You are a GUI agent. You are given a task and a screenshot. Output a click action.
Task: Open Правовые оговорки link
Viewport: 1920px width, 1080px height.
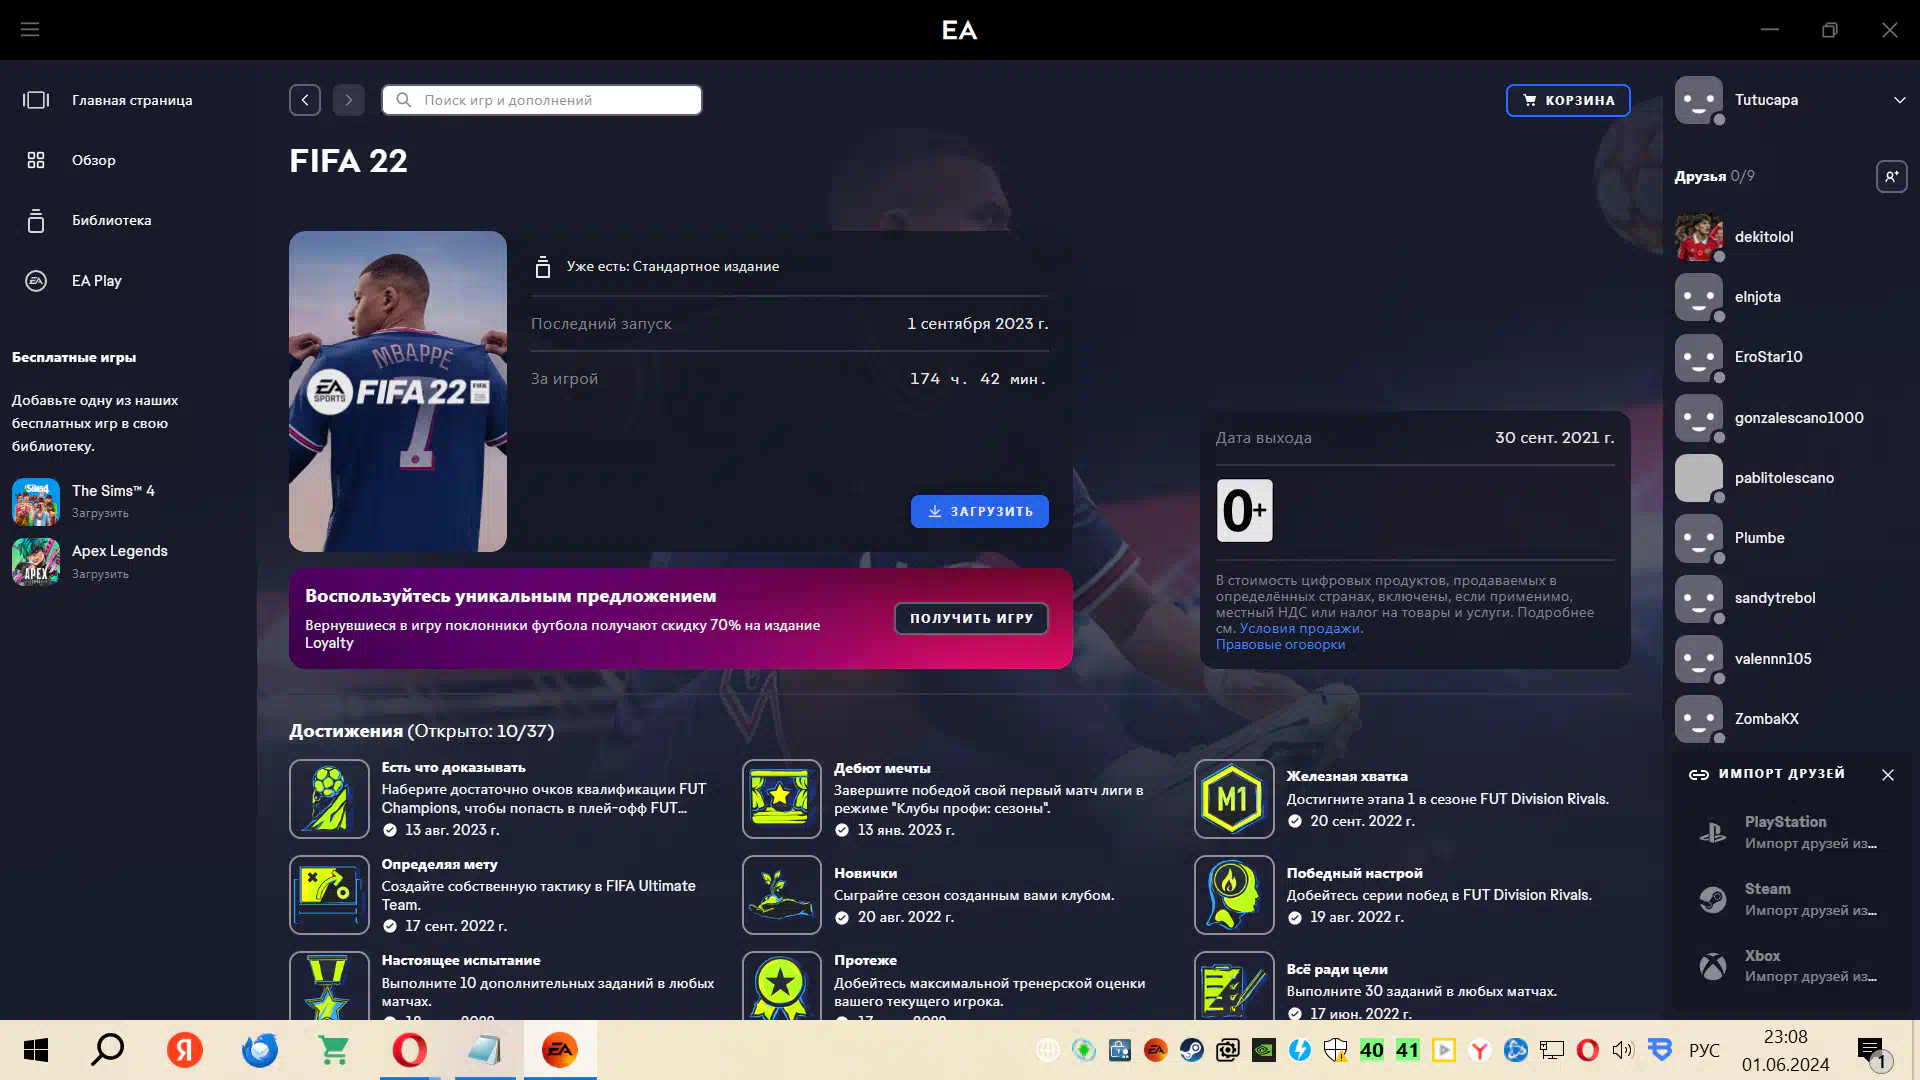(x=1280, y=644)
